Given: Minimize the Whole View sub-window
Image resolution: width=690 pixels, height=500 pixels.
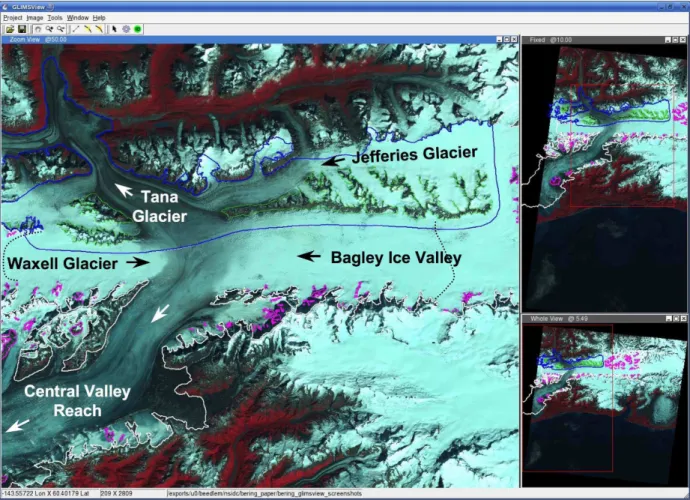Looking at the screenshot, I should pyautogui.click(x=669, y=319).
